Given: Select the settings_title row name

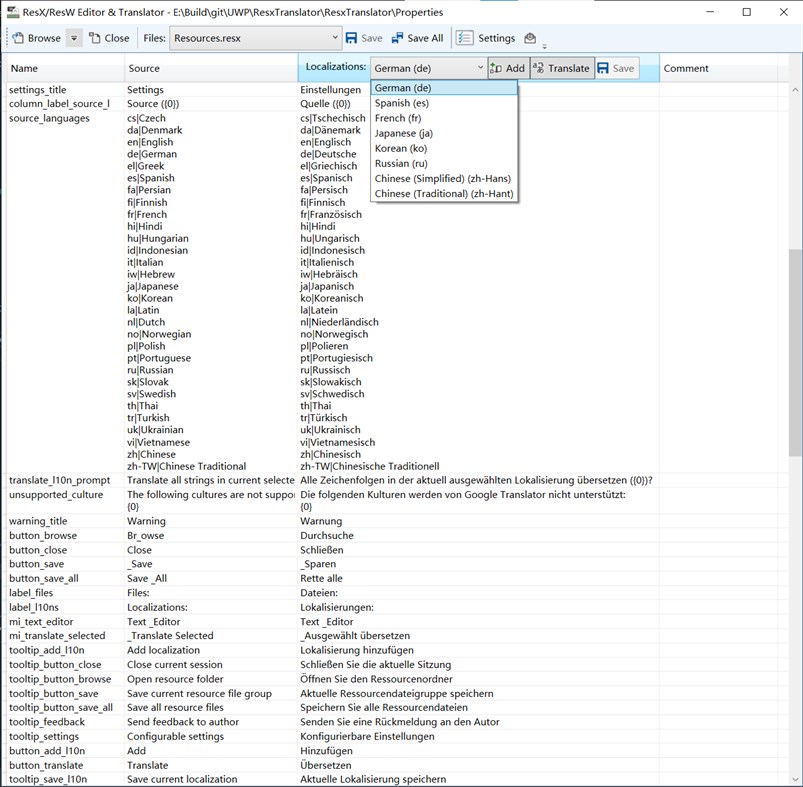Looking at the screenshot, I should pyautogui.click(x=35, y=89).
